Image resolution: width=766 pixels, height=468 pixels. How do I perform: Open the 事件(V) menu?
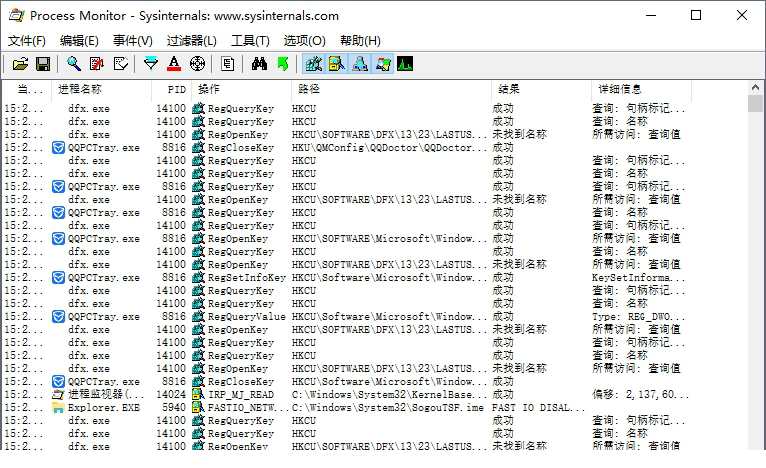click(133, 41)
